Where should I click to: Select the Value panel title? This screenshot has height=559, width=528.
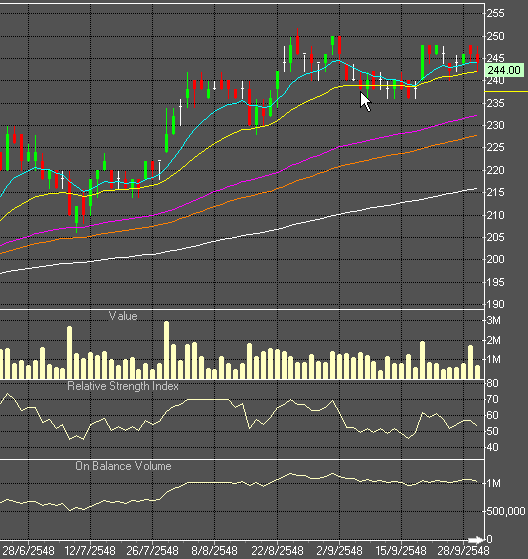point(123,316)
